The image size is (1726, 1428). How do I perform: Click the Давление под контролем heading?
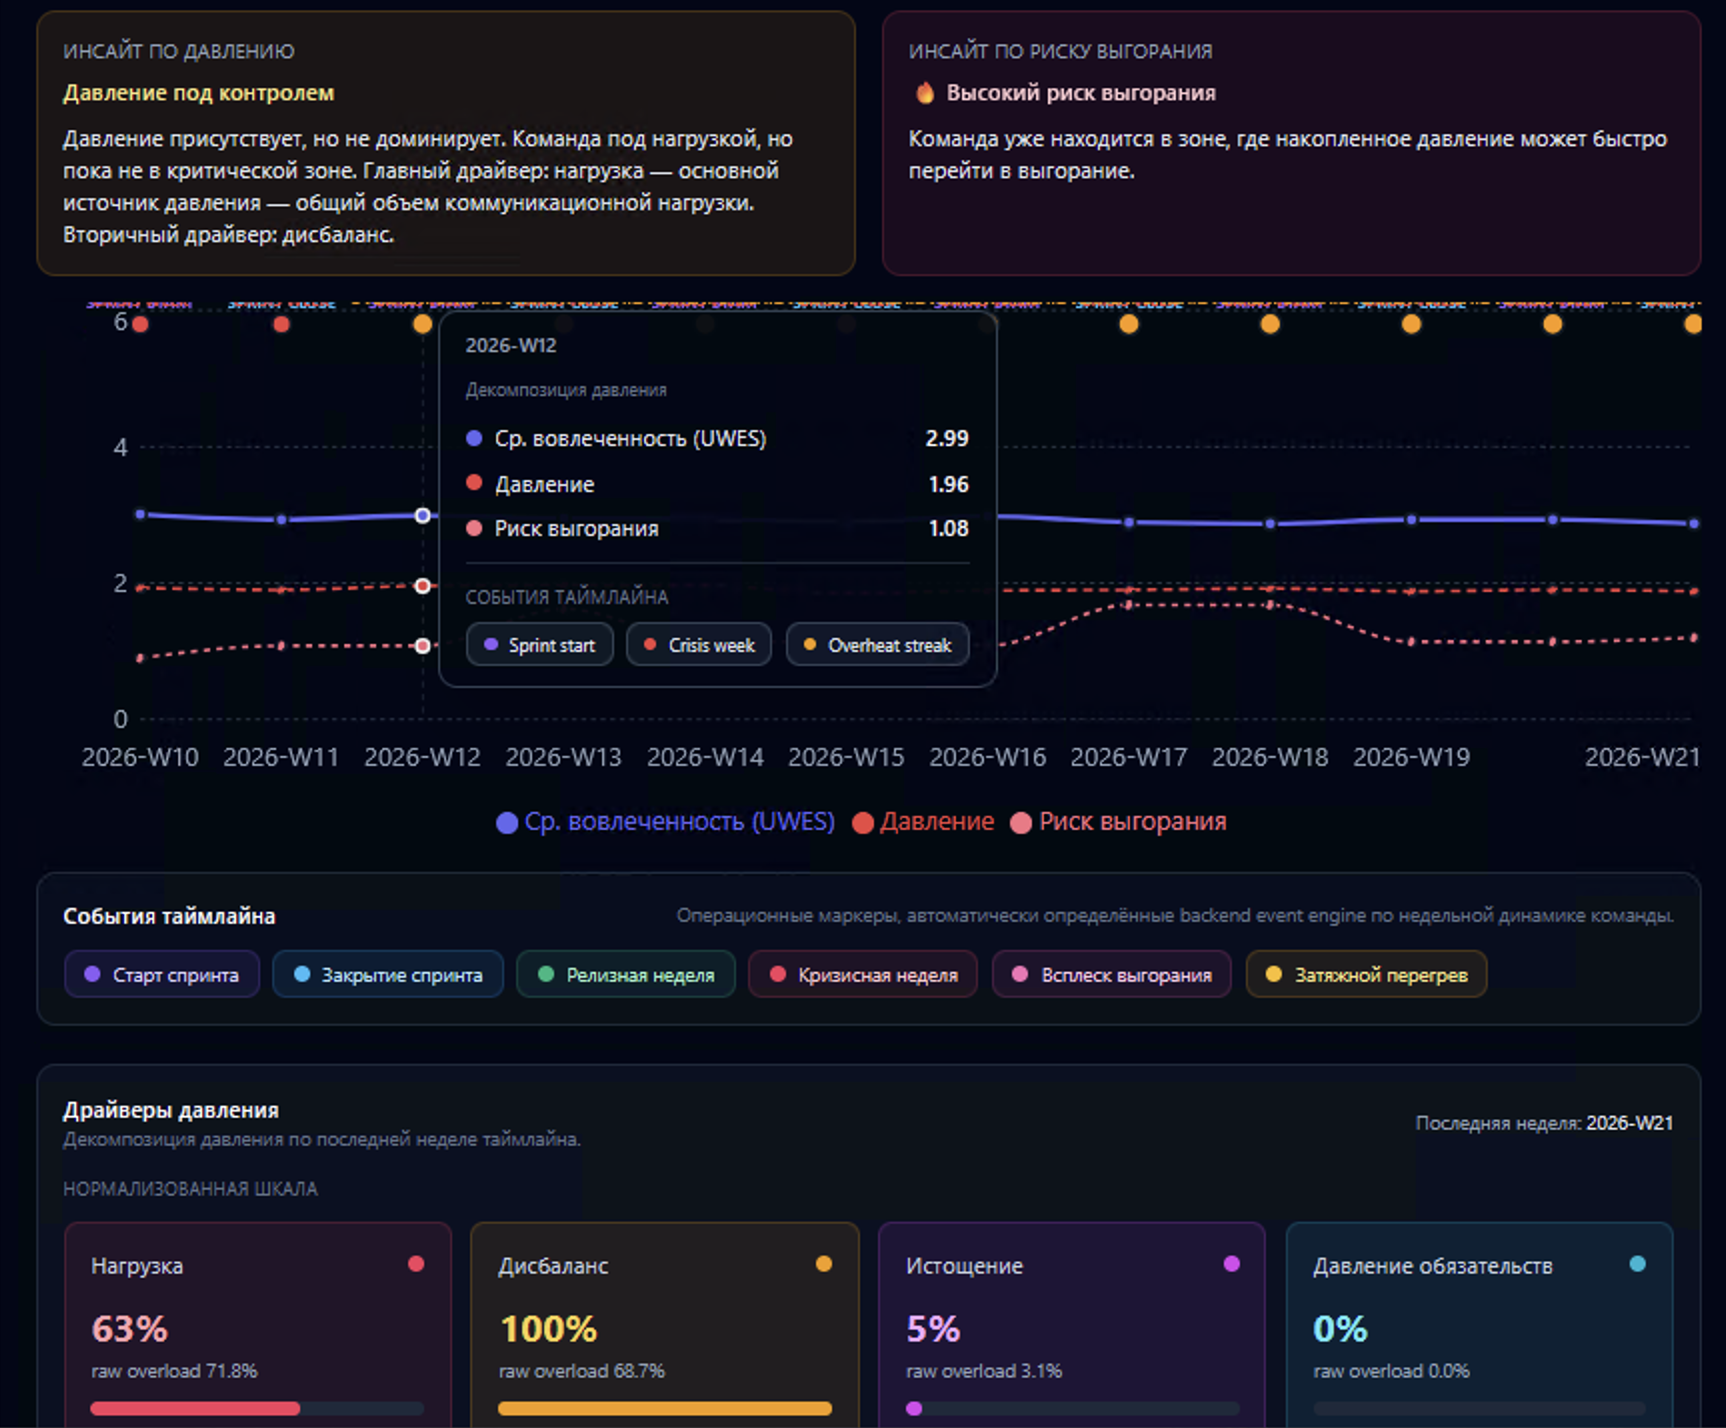coord(199,93)
